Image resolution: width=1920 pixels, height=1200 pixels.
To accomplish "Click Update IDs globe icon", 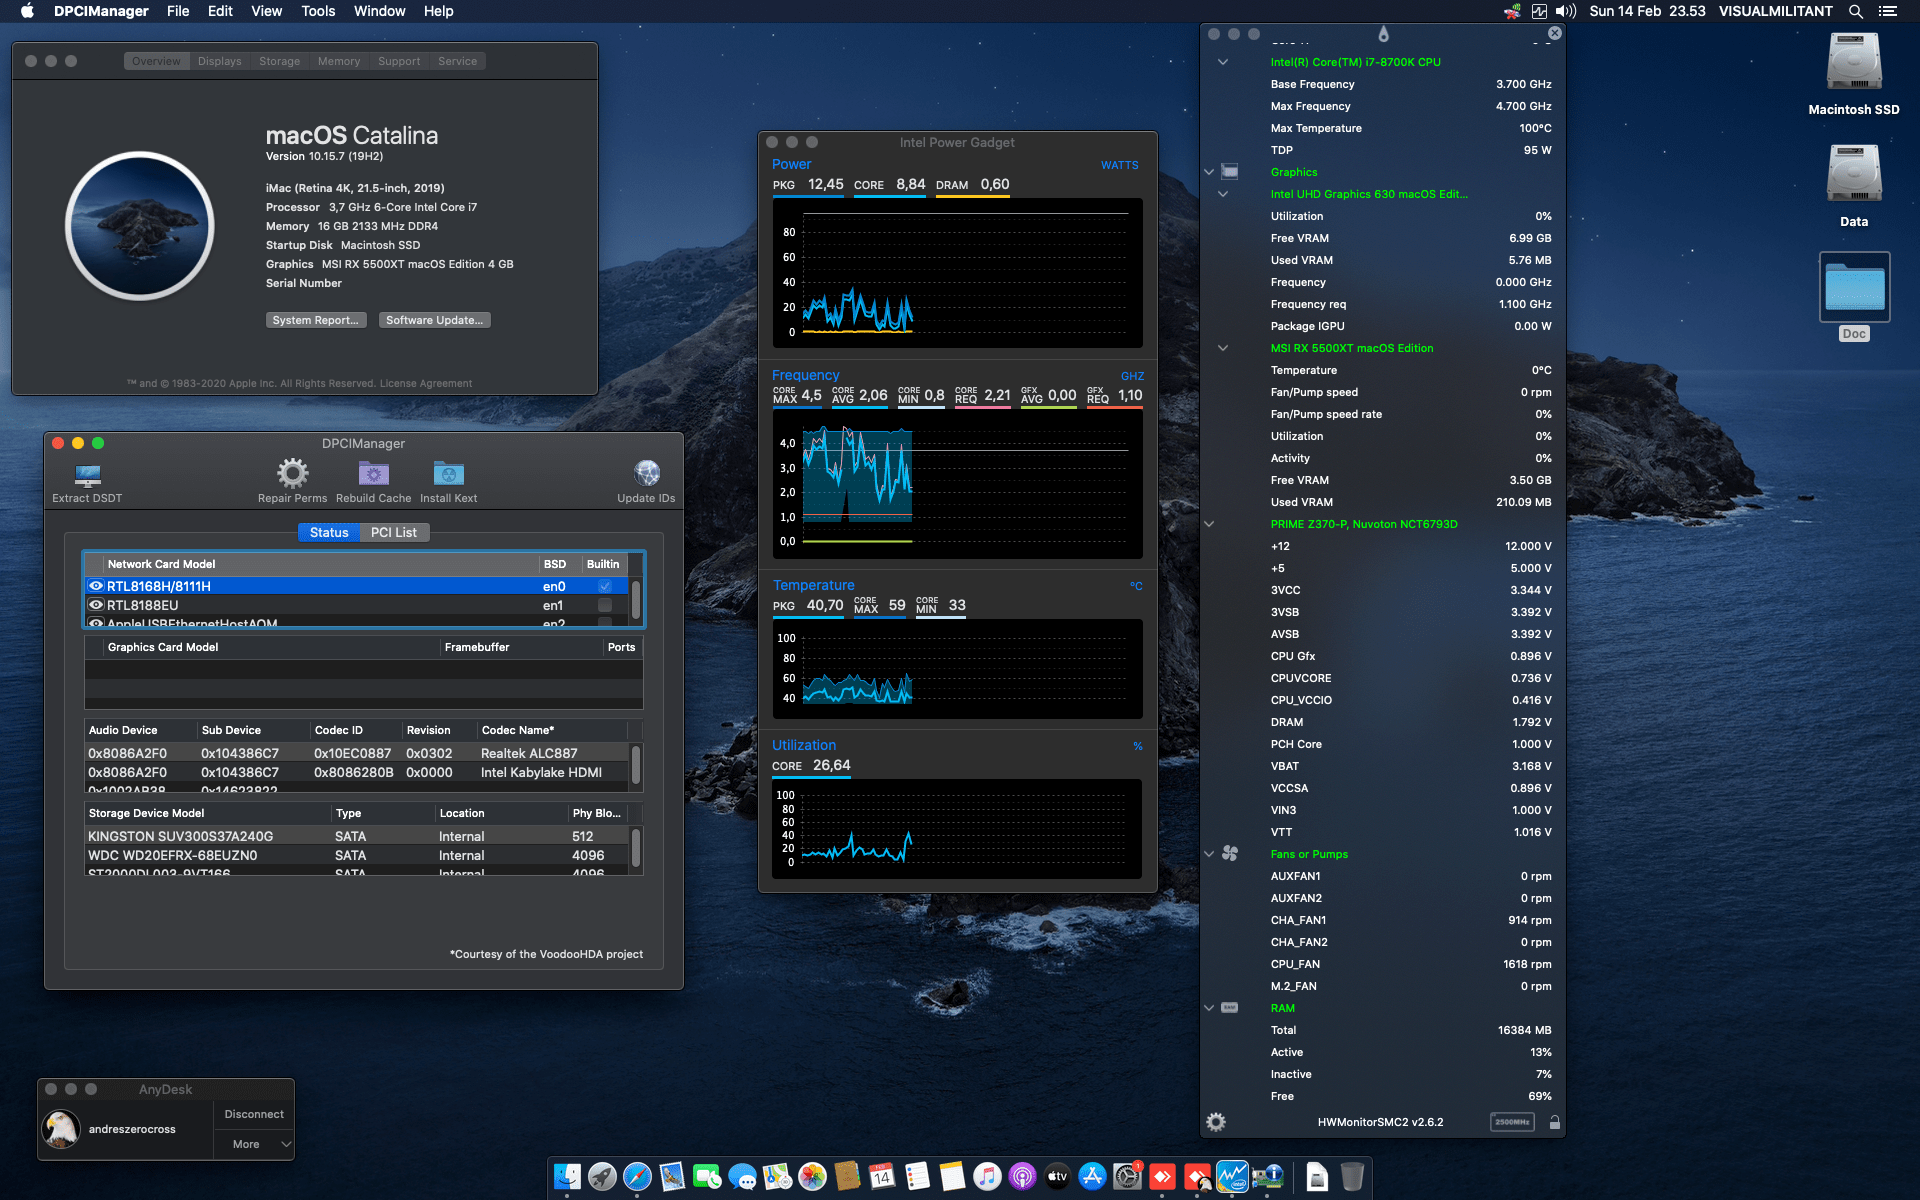I will pyautogui.click(x=646, y=473).
